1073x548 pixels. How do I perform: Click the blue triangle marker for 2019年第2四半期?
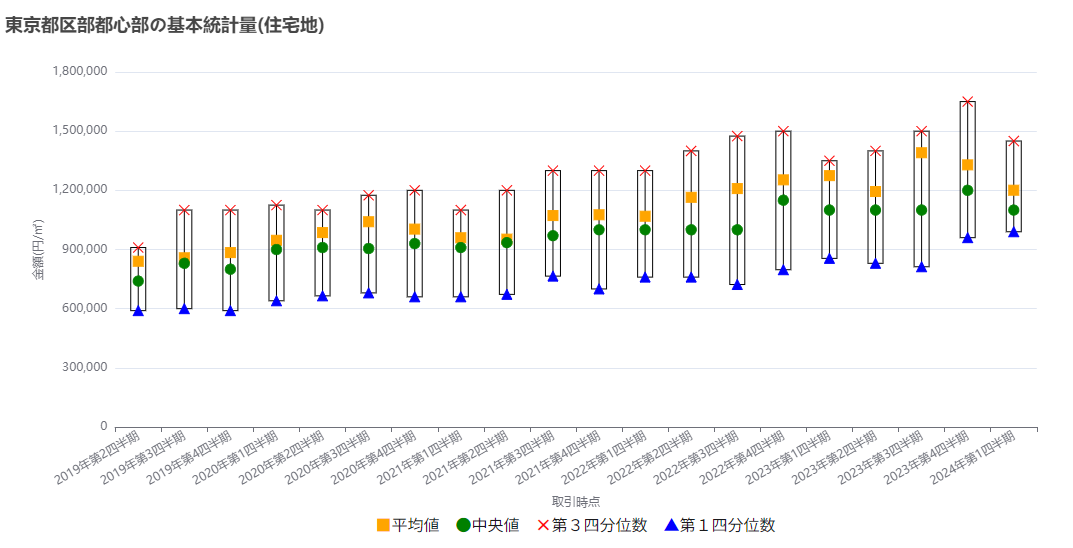click(x=138, y=311)
